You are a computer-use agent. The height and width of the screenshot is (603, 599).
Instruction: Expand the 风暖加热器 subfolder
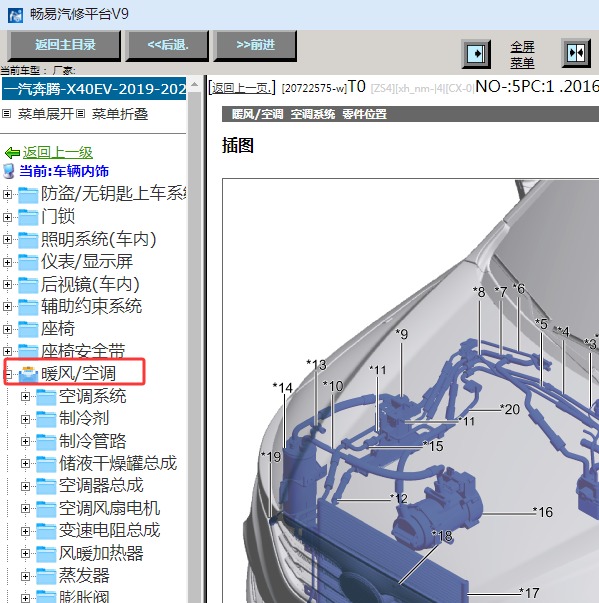coord(25,553)
